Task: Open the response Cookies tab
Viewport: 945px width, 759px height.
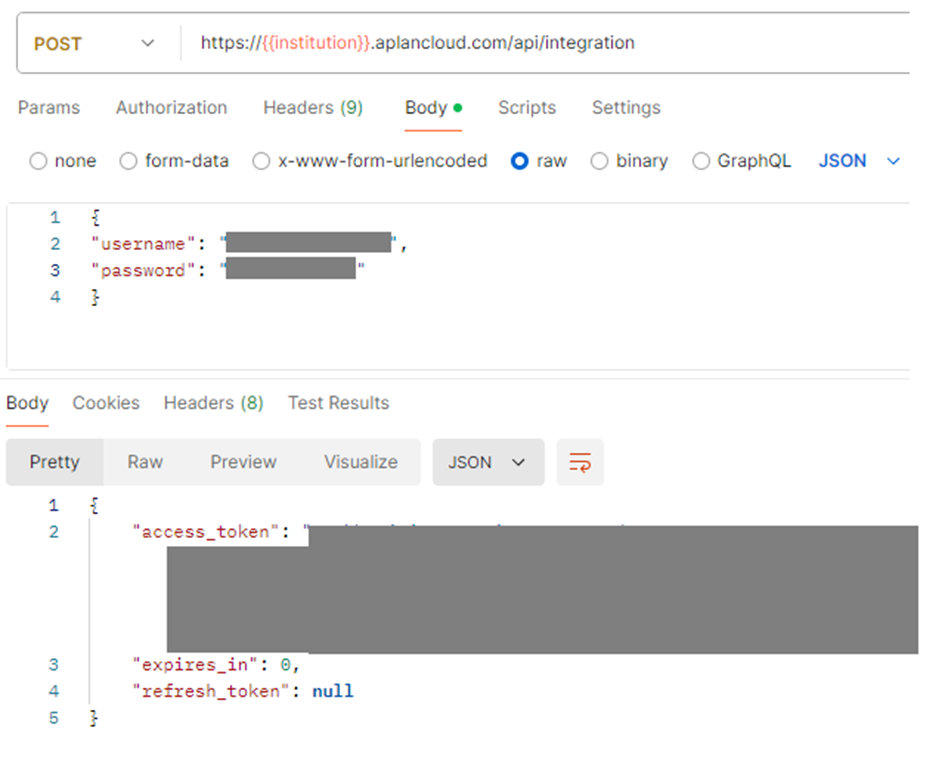Action: tap(106, 403)
